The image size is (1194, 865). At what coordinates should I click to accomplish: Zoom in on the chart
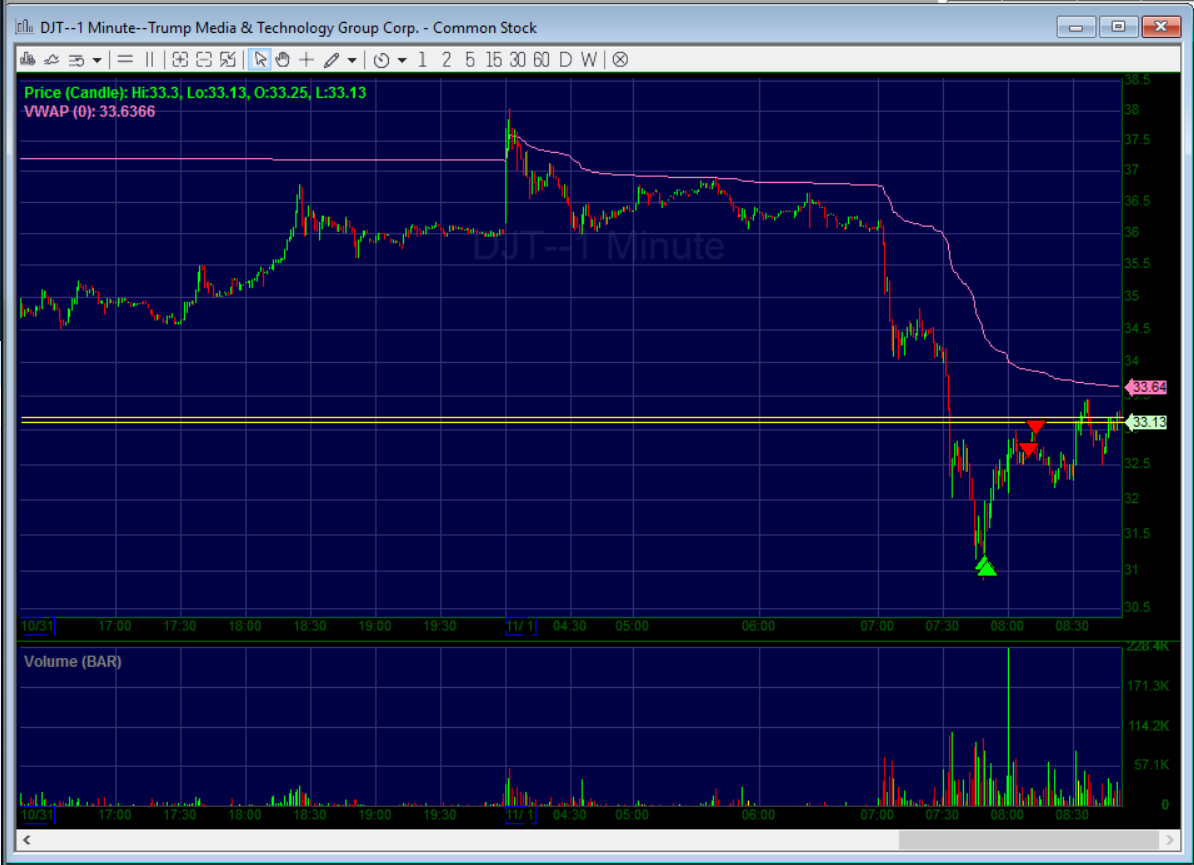click(180, 59)
